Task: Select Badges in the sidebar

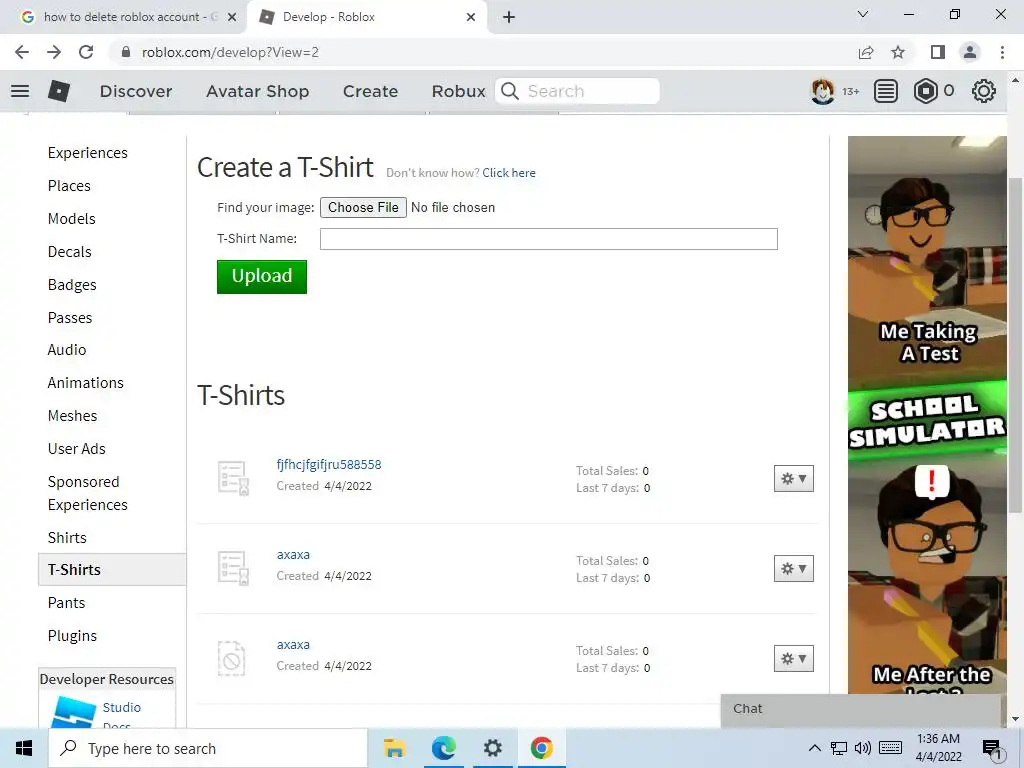Action: coord(72,285)
